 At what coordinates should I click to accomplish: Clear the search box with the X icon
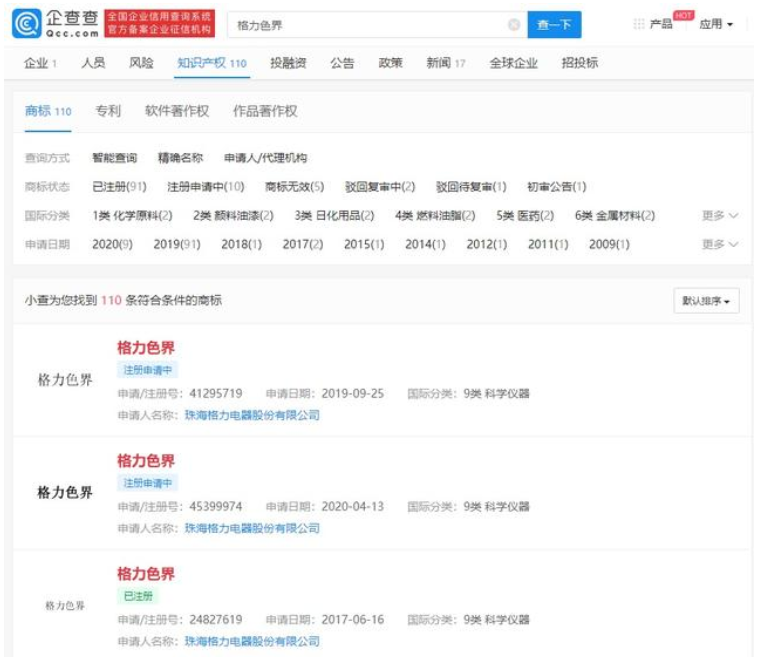514,24
